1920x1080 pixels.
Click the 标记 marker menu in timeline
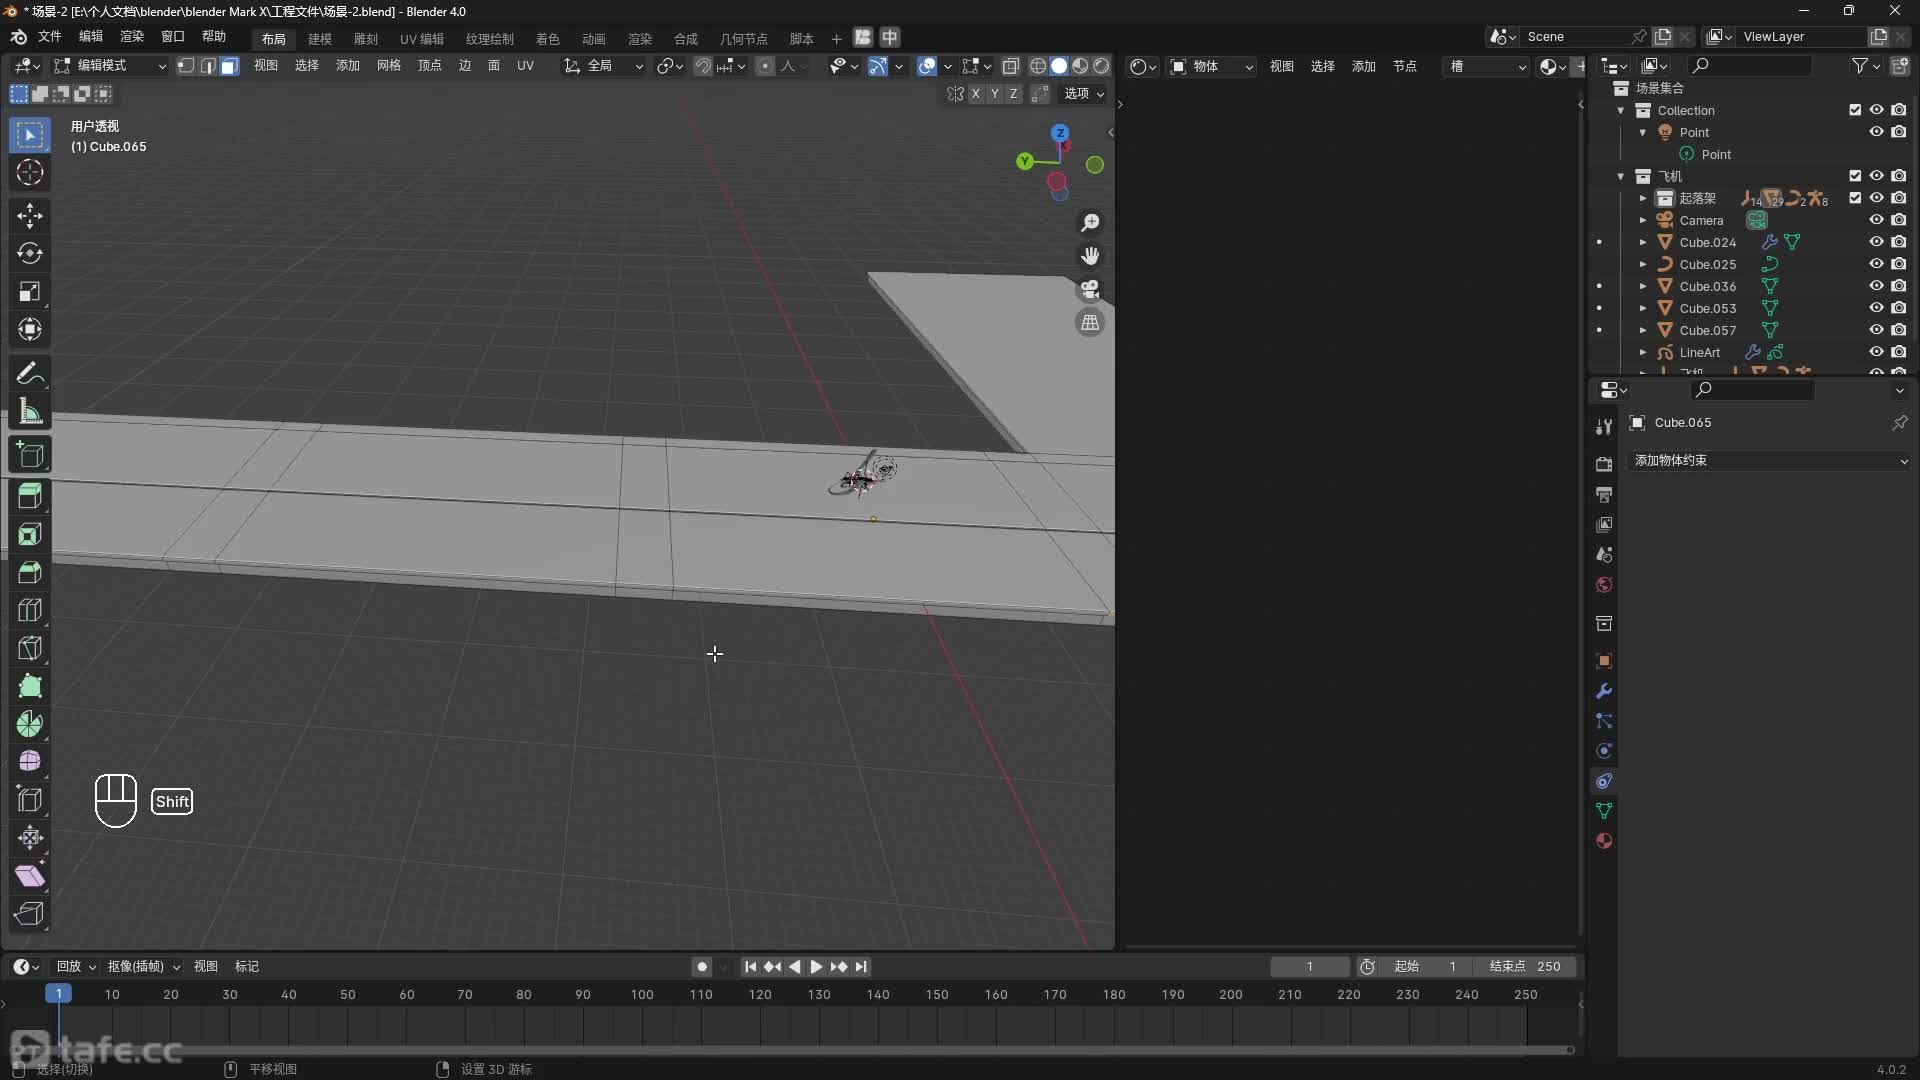246,967
